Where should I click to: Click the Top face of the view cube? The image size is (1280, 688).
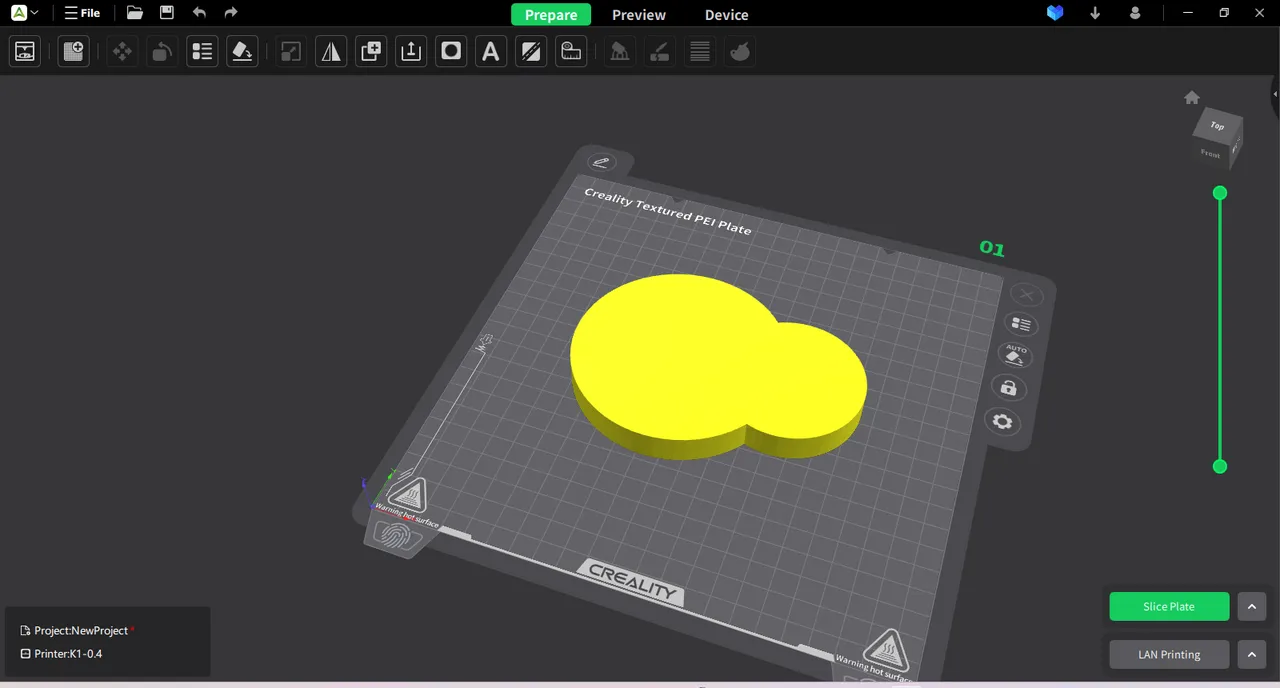1217,126
